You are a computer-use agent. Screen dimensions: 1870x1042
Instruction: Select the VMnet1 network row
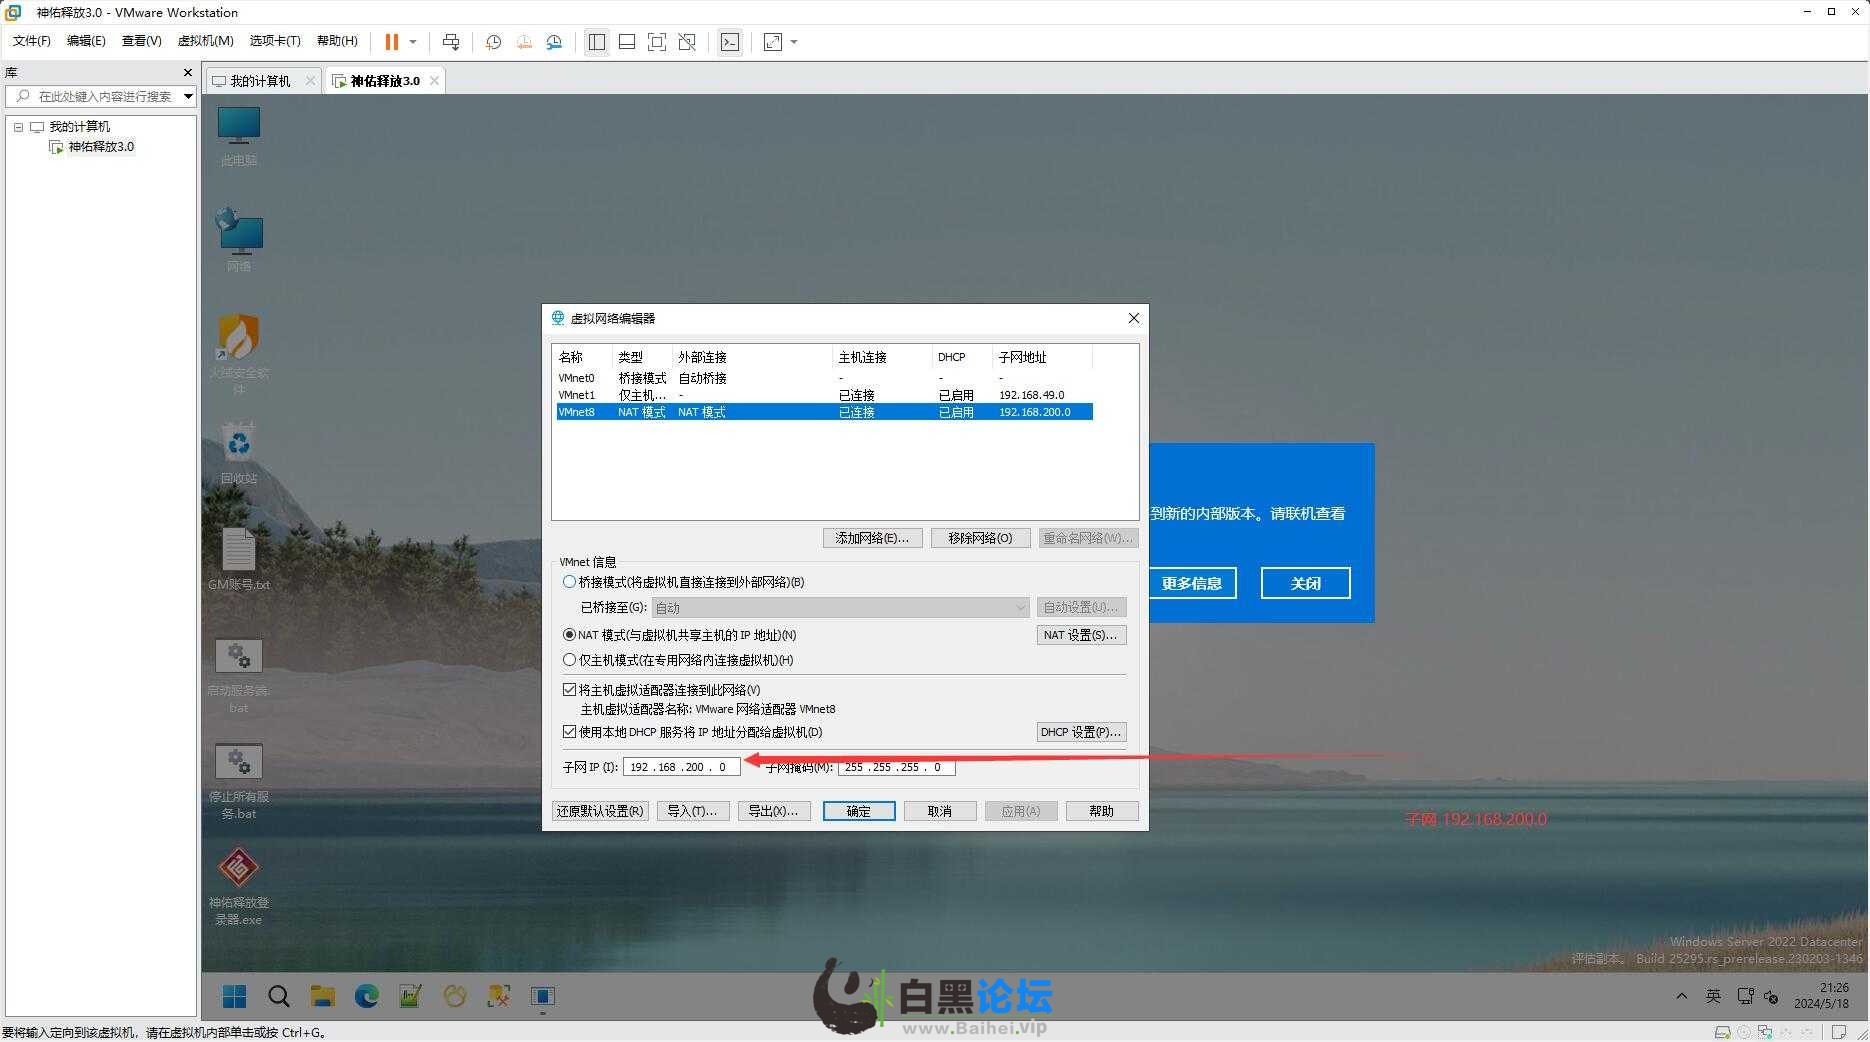tap(824, 395)
